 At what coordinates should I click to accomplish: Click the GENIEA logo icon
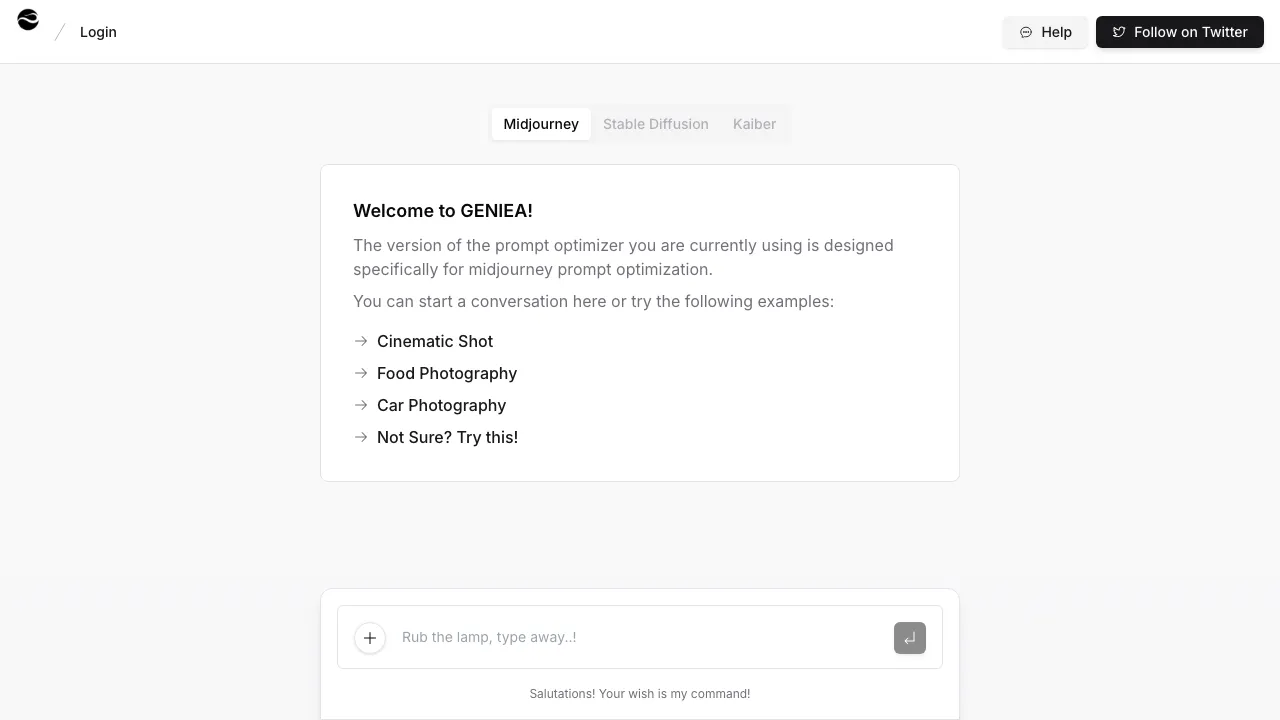pyautogui.click(x=27, y=19)
